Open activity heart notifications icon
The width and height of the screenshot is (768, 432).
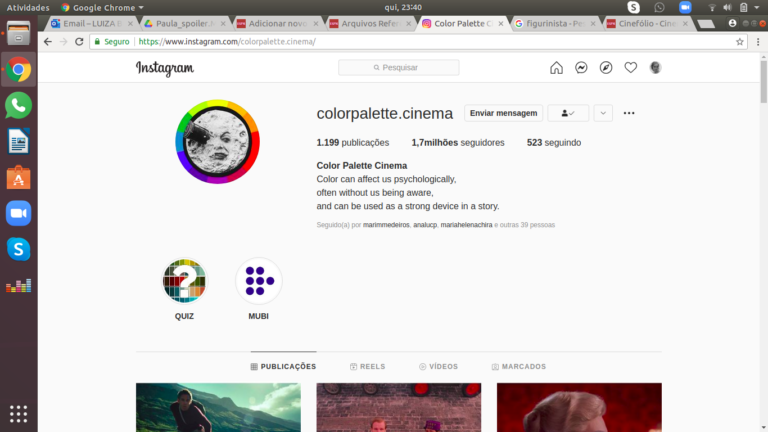[x=630, y=68]
